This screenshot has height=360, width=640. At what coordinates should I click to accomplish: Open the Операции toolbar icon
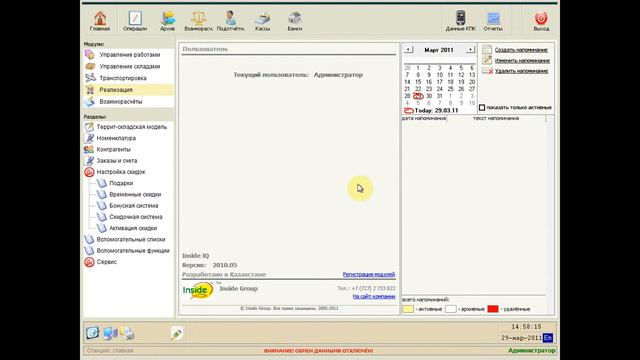[x=135, y=21]
